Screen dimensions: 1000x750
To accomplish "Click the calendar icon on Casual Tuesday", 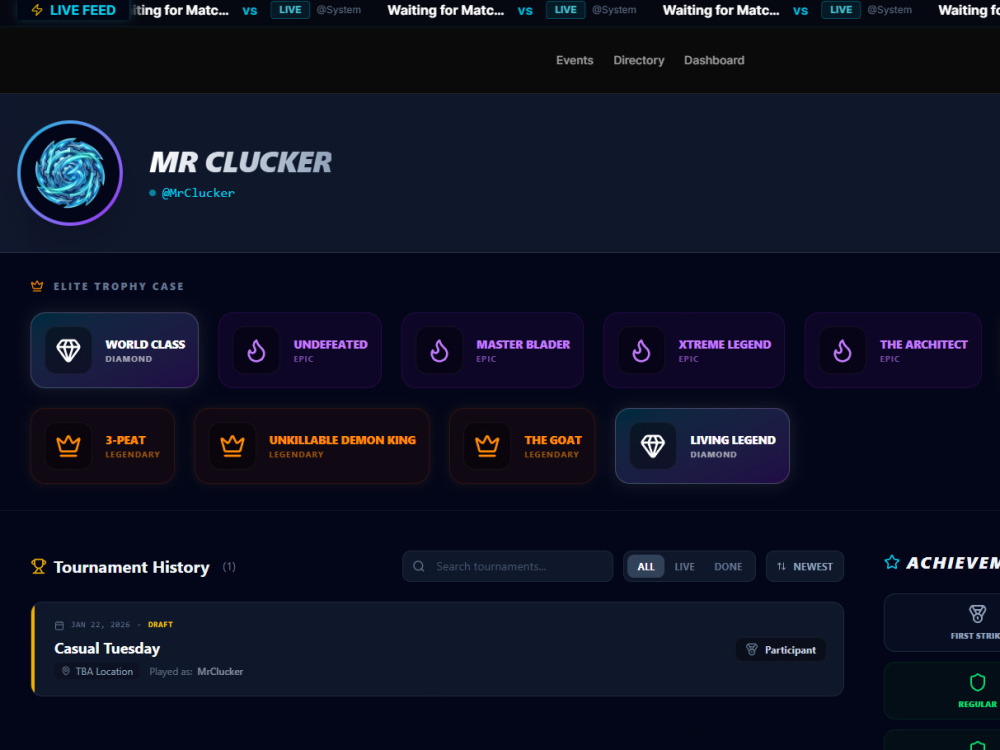I will coord(59,625).
